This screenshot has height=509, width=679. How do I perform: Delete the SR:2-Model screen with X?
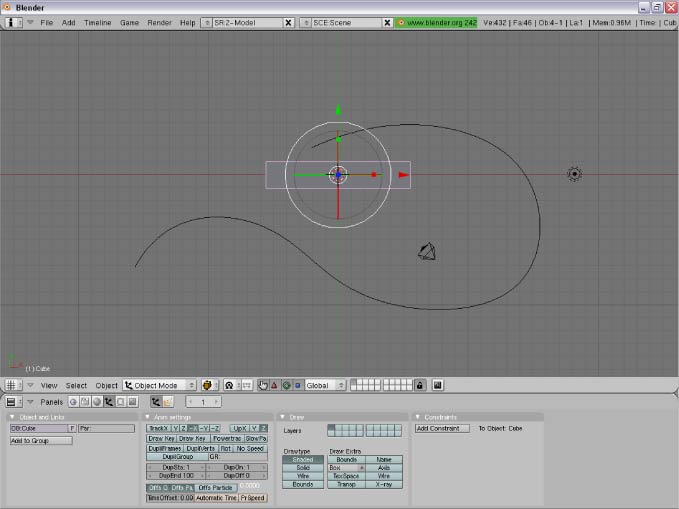[288, 23]
